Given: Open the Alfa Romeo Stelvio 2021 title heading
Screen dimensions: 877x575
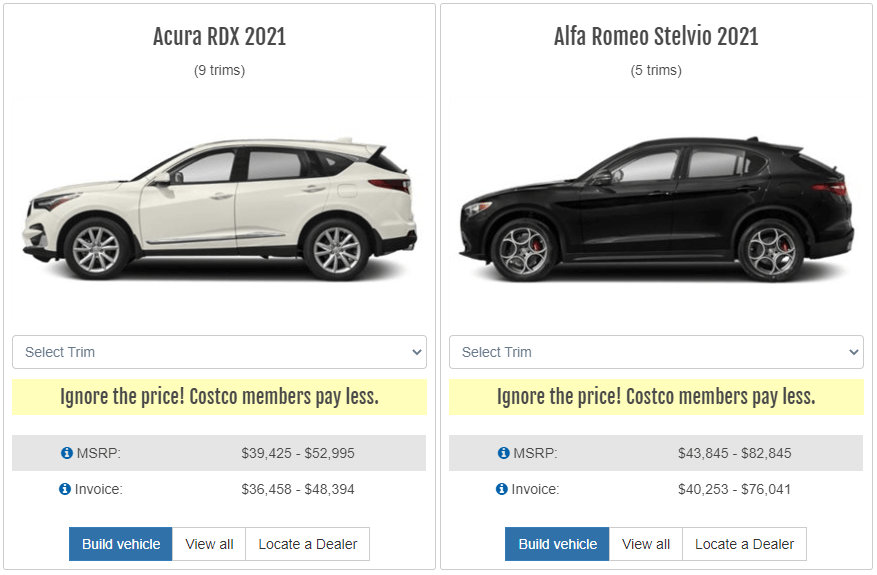Looking at the screenshot, I should (x=656, y=37).
